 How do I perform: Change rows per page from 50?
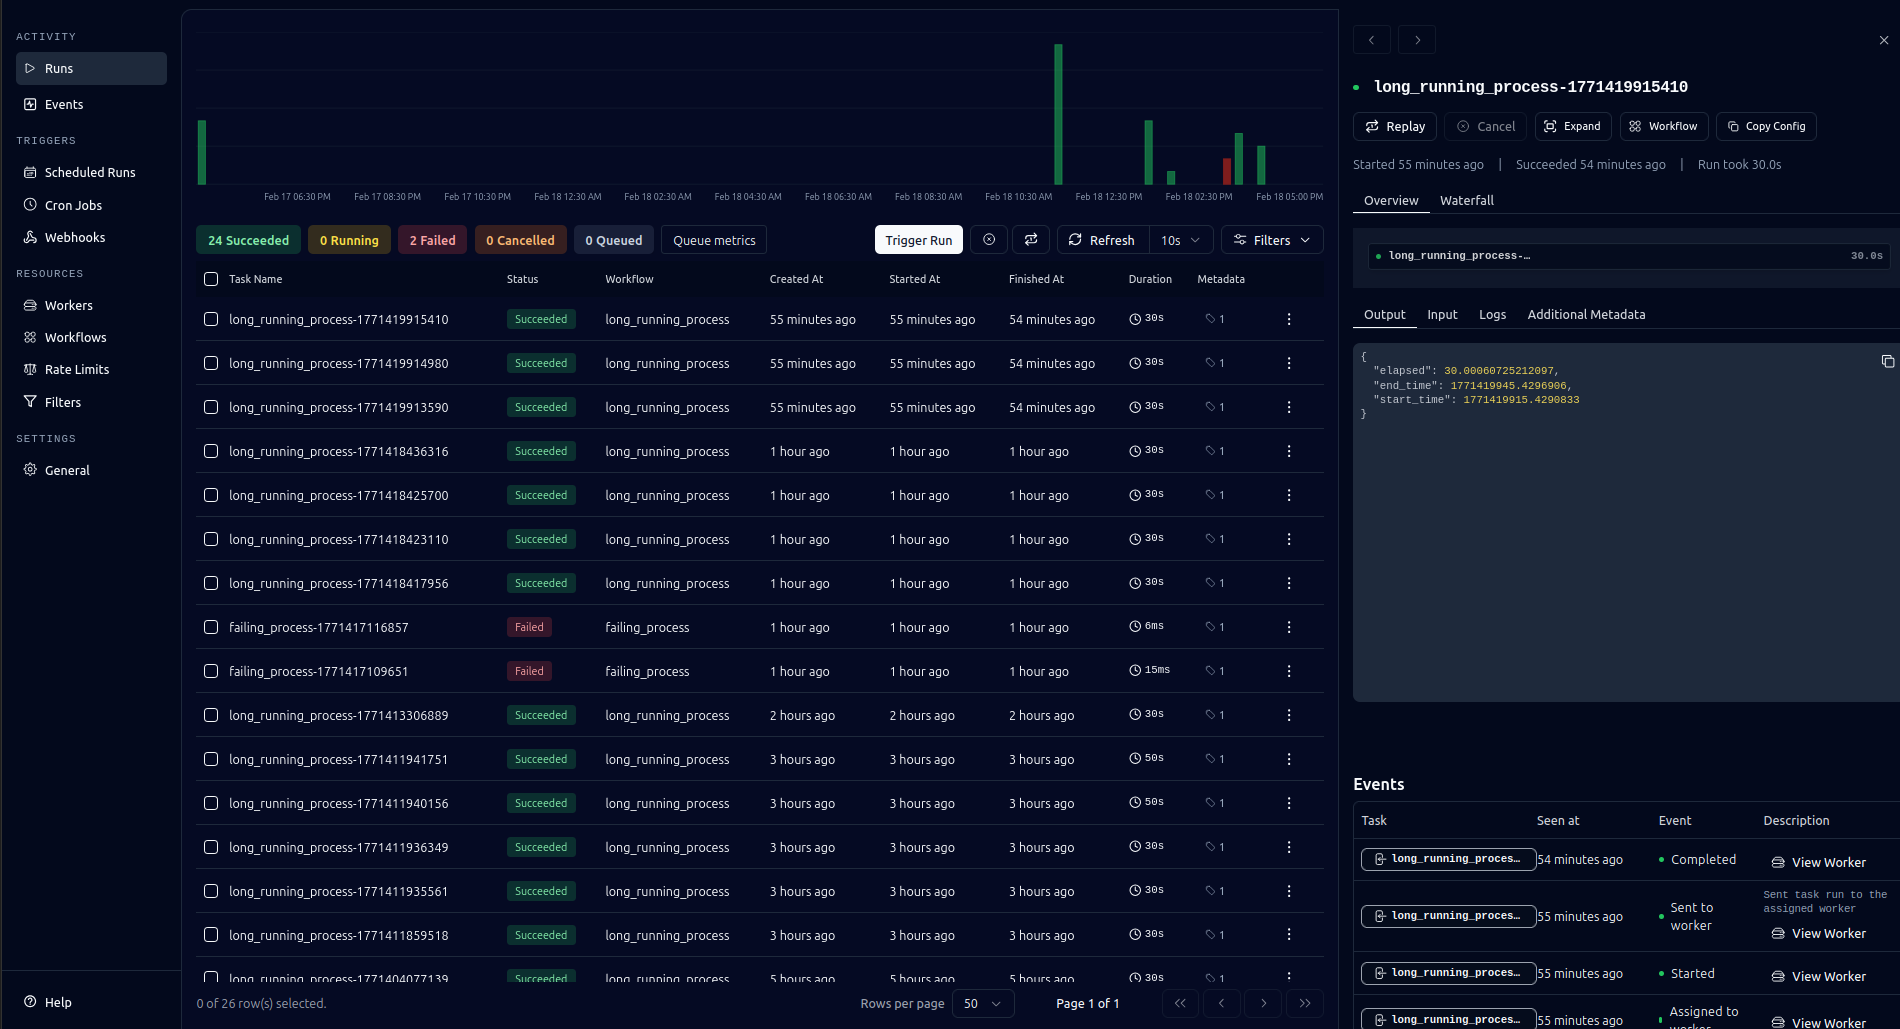pos(982,1003)
